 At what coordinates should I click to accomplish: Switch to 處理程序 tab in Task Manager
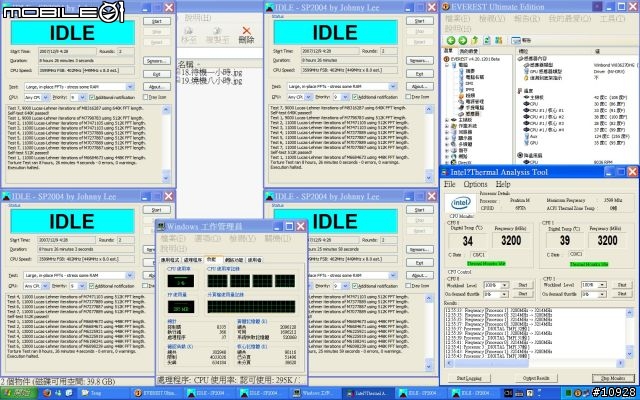tap(193, 260)
